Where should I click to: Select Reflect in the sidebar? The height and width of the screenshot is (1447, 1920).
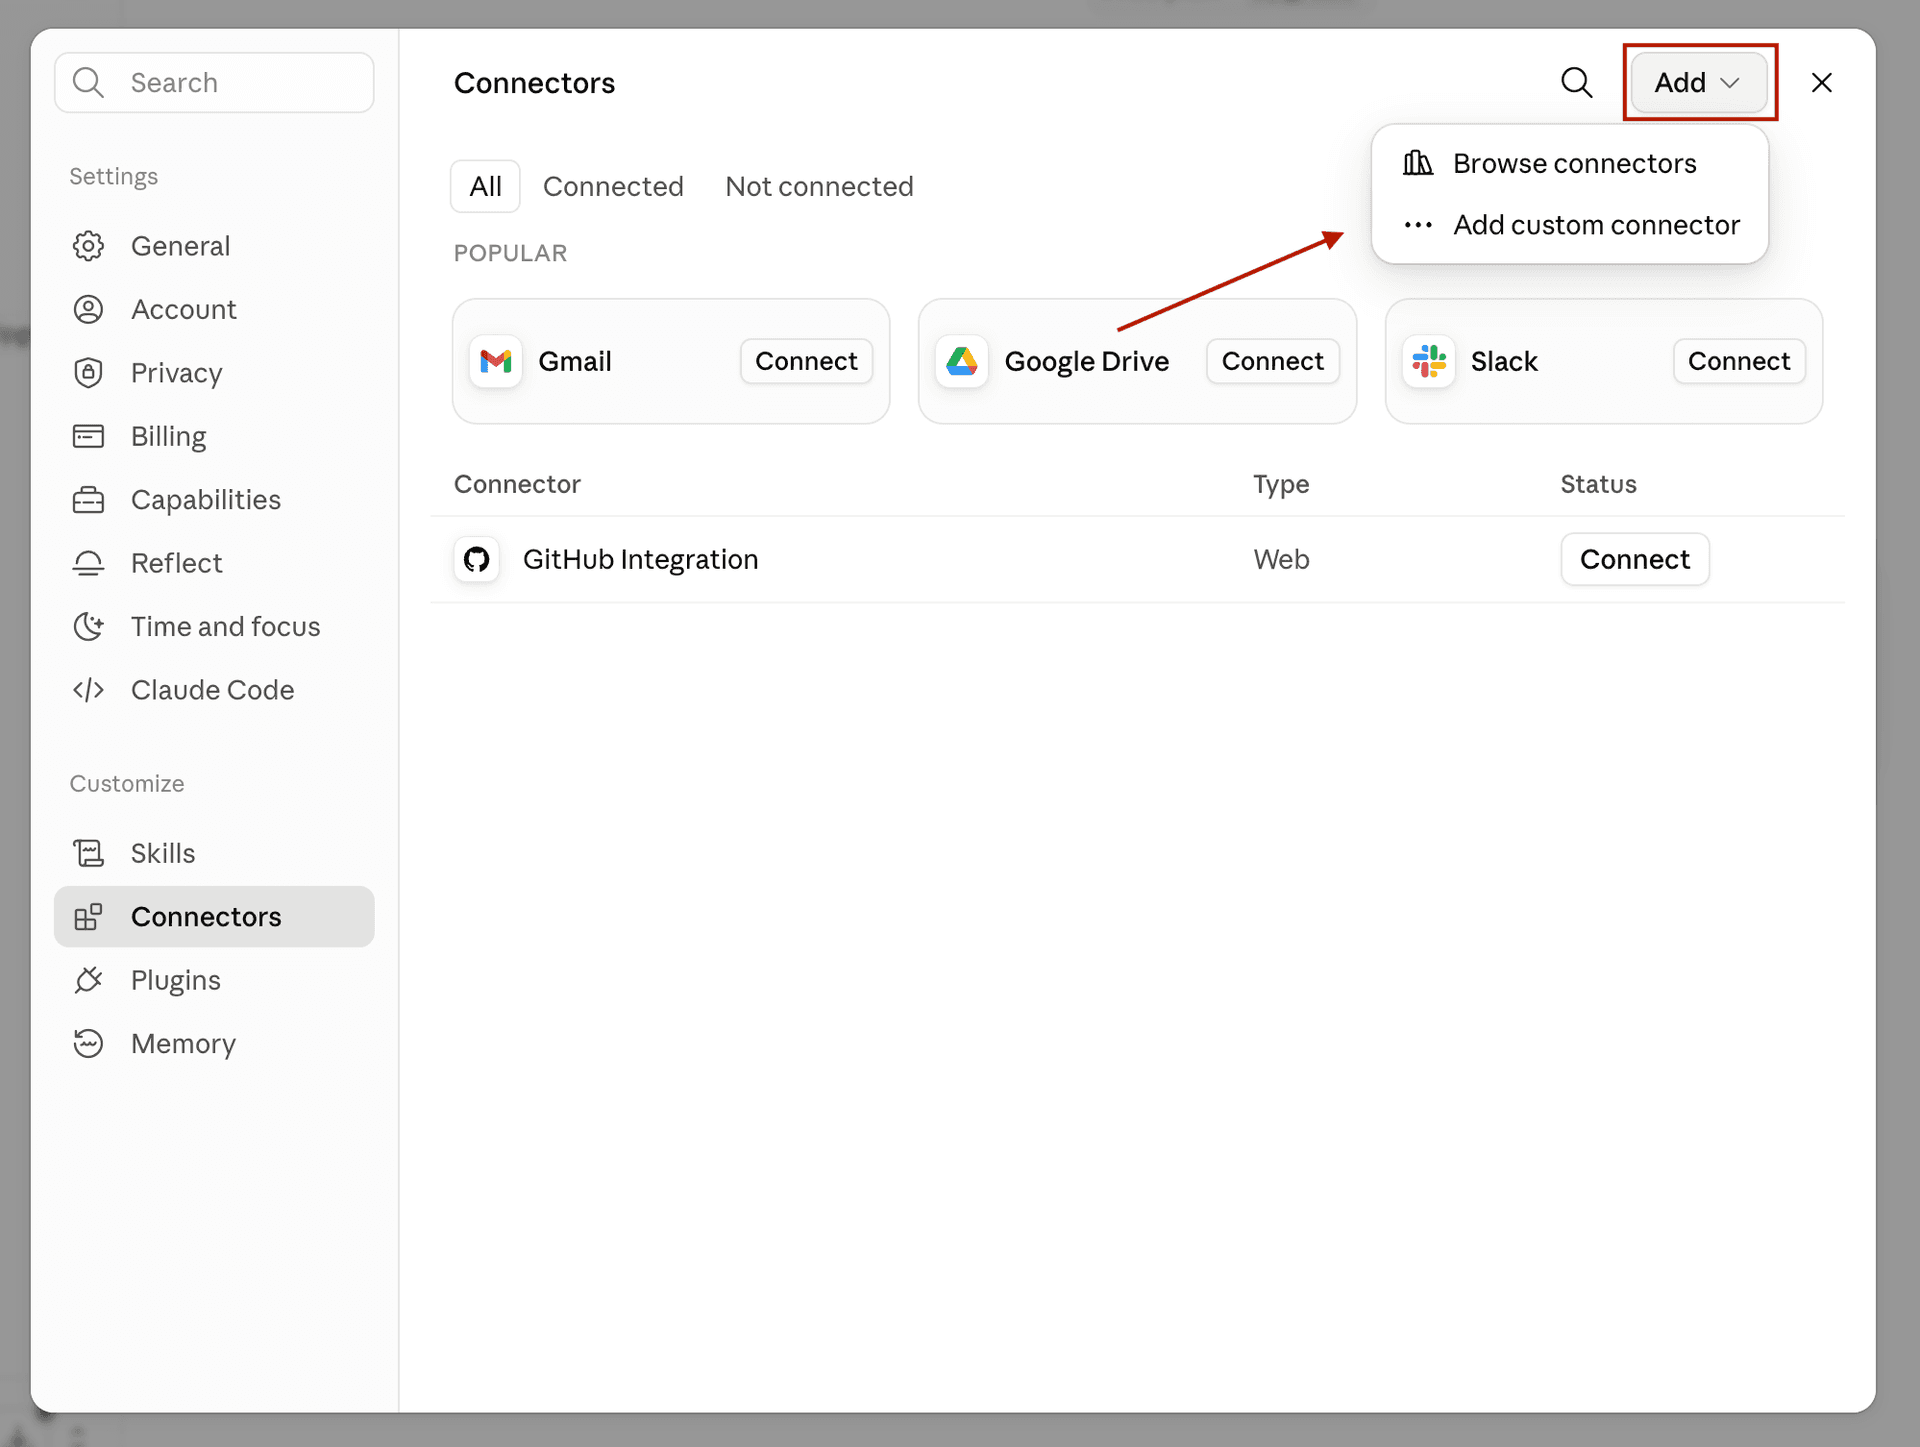click(x=214, y=563)
